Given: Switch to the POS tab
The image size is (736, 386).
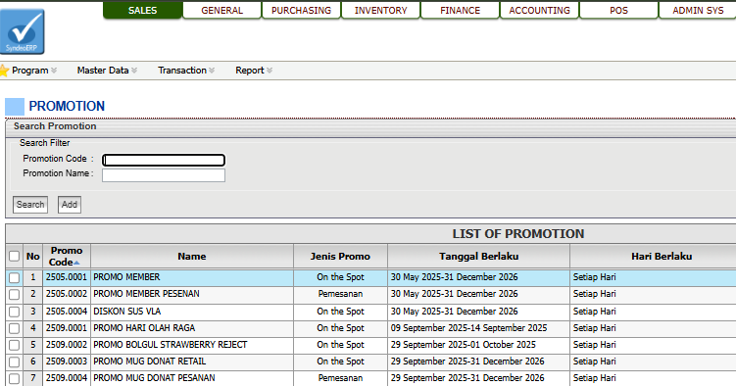Looking at the screenshot, I should point(619,10).
